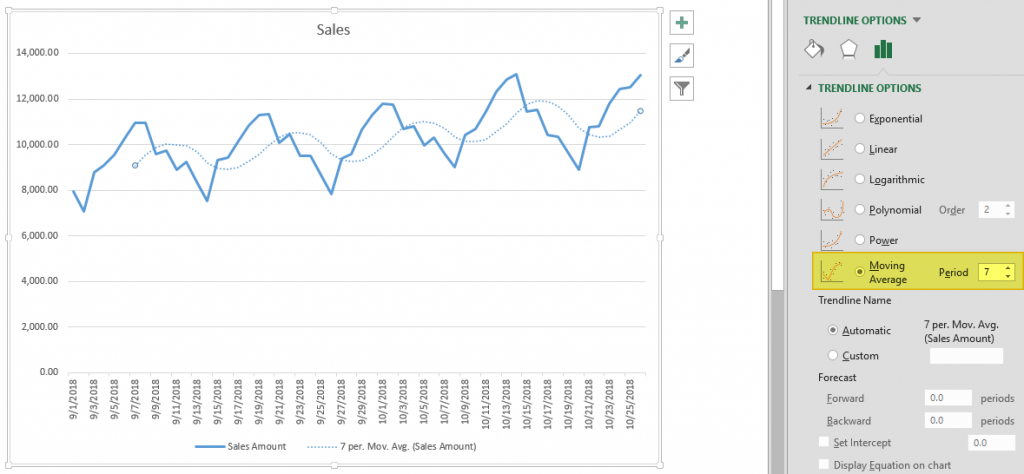
Task: Select the 7 per. Mov. Avg. legend entry
Action: pos(391,447)
